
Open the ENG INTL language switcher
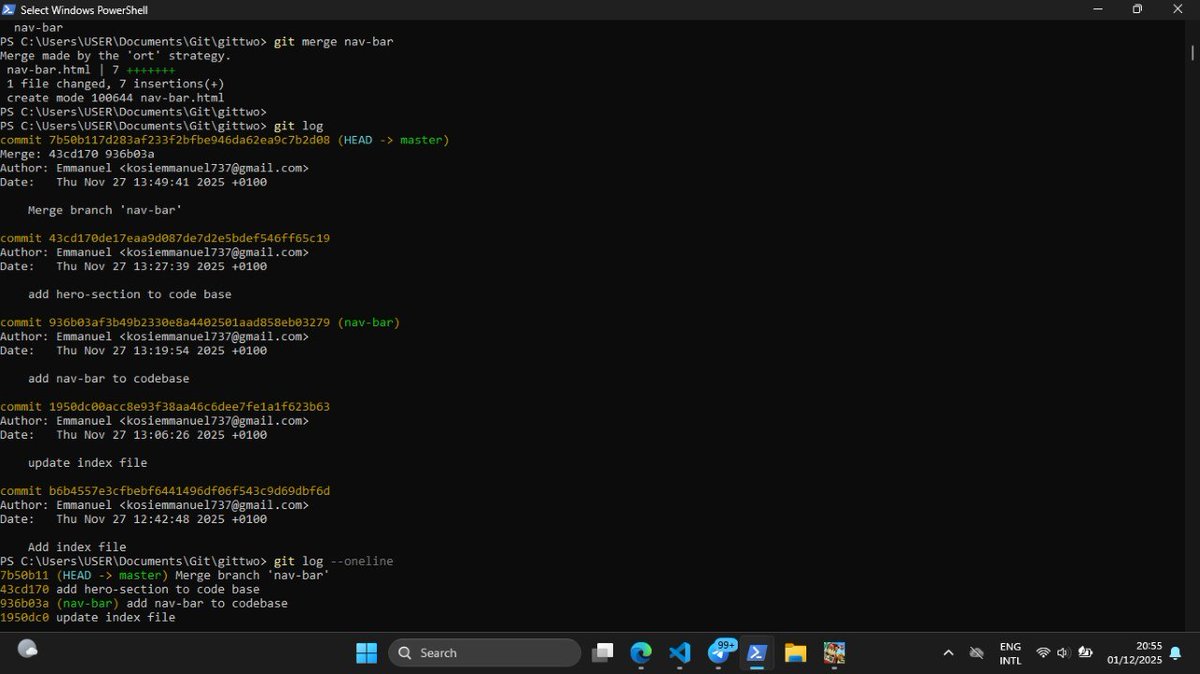tap(1010, 653)
